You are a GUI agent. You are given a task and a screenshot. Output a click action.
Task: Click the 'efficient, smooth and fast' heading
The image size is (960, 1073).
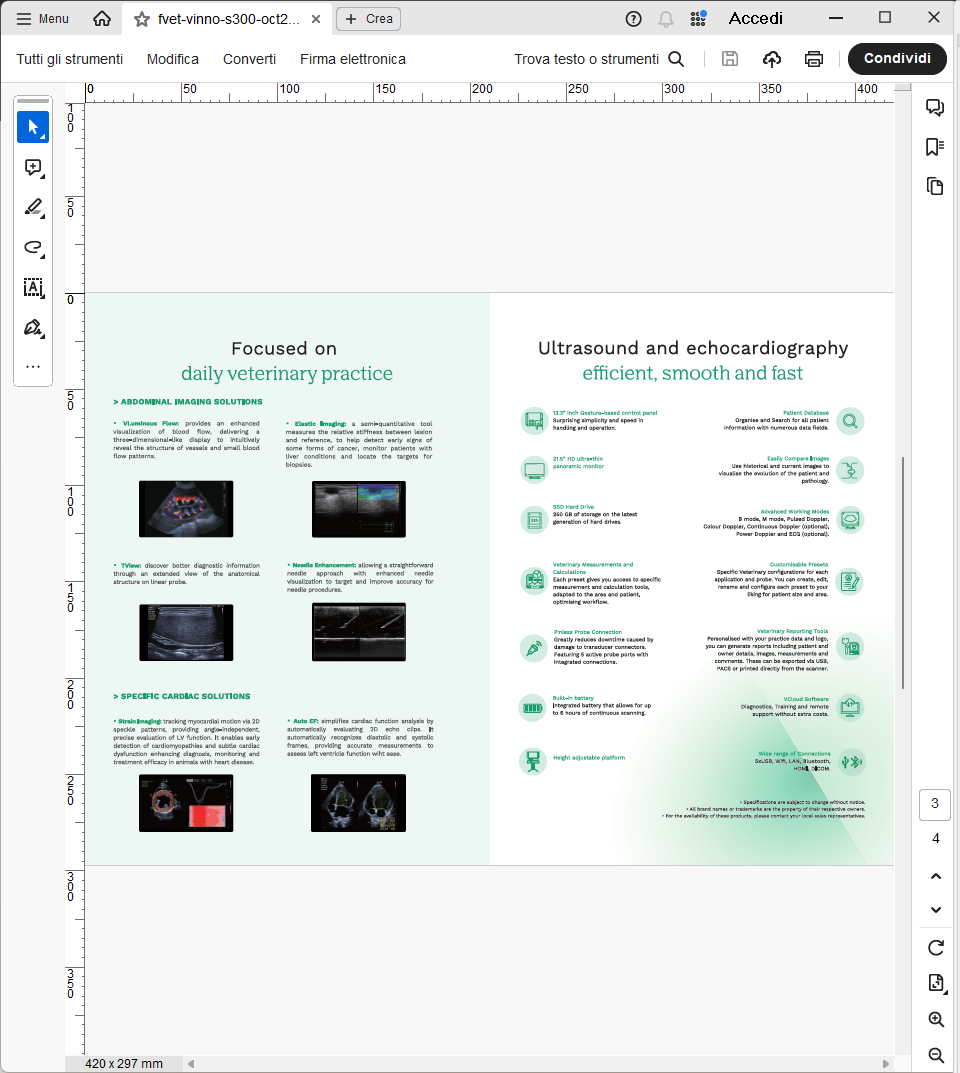point(692,373)
